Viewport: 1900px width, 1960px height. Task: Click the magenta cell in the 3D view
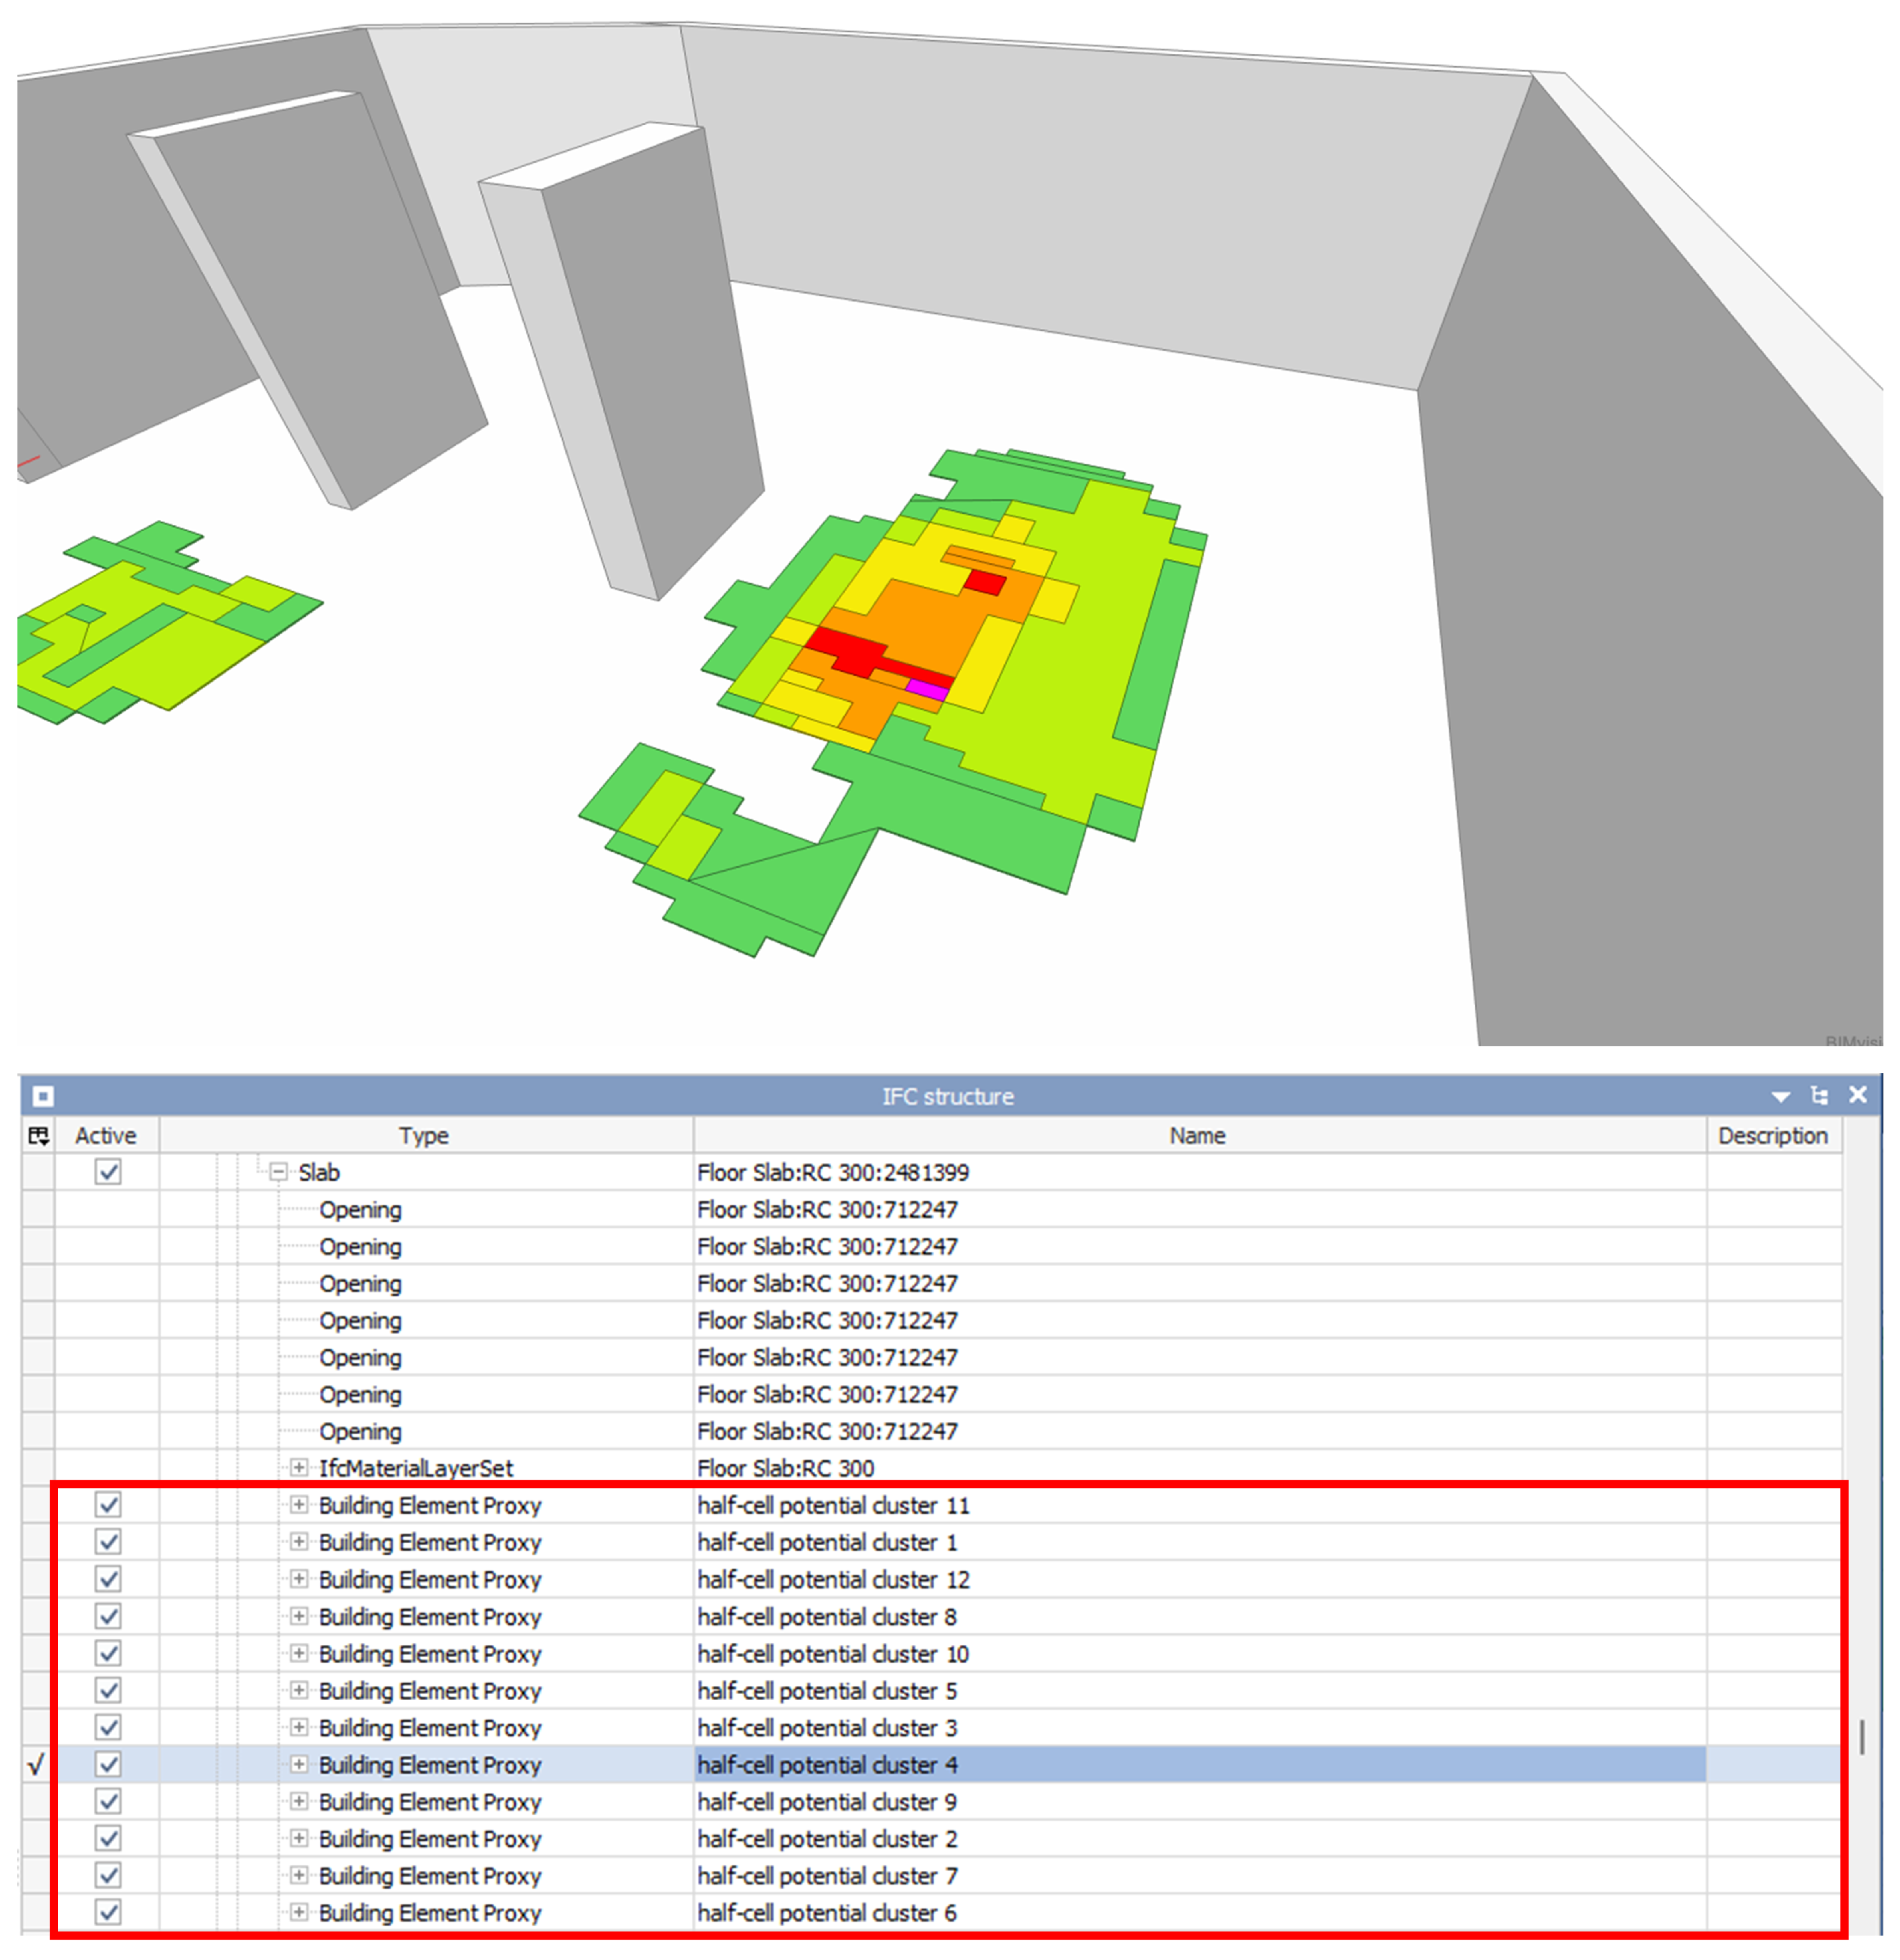[x=928, y=690]
